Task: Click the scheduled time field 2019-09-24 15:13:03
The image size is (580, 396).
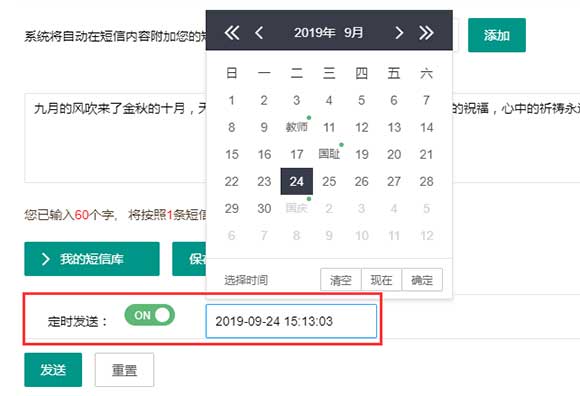Action: (x=291, y=321)
